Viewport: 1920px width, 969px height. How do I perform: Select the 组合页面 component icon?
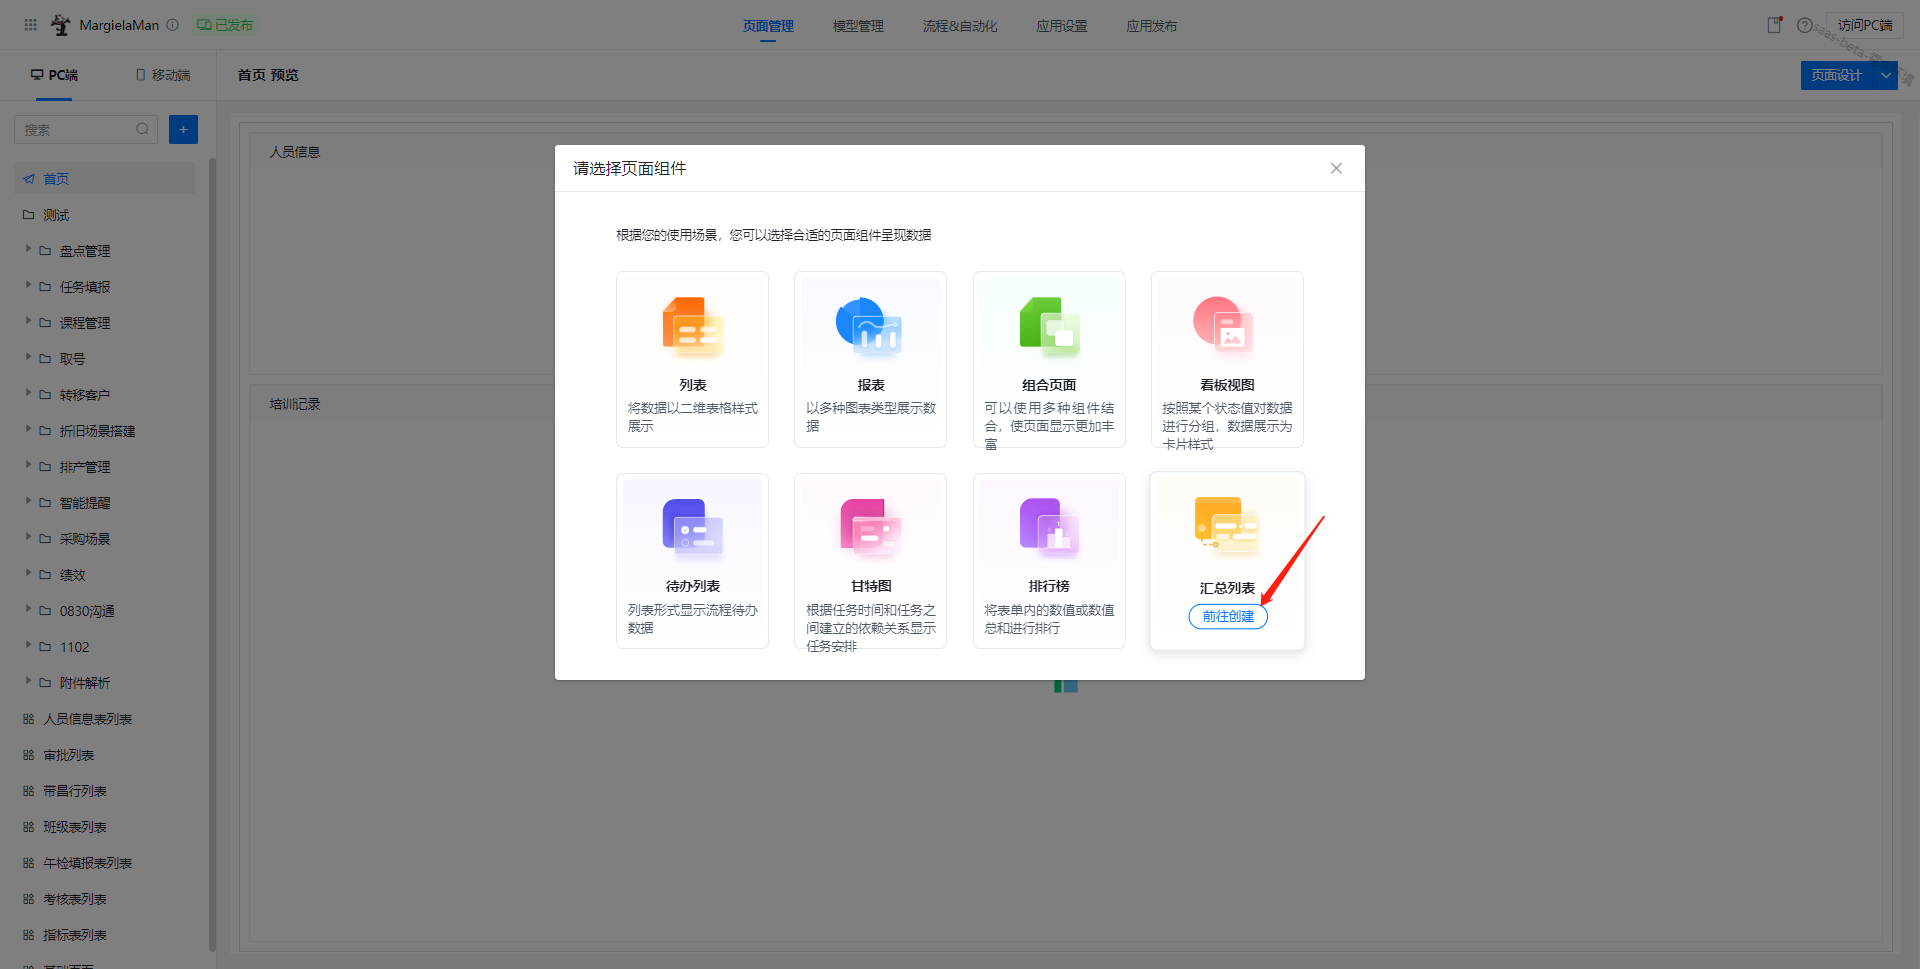click(1049, 327)
